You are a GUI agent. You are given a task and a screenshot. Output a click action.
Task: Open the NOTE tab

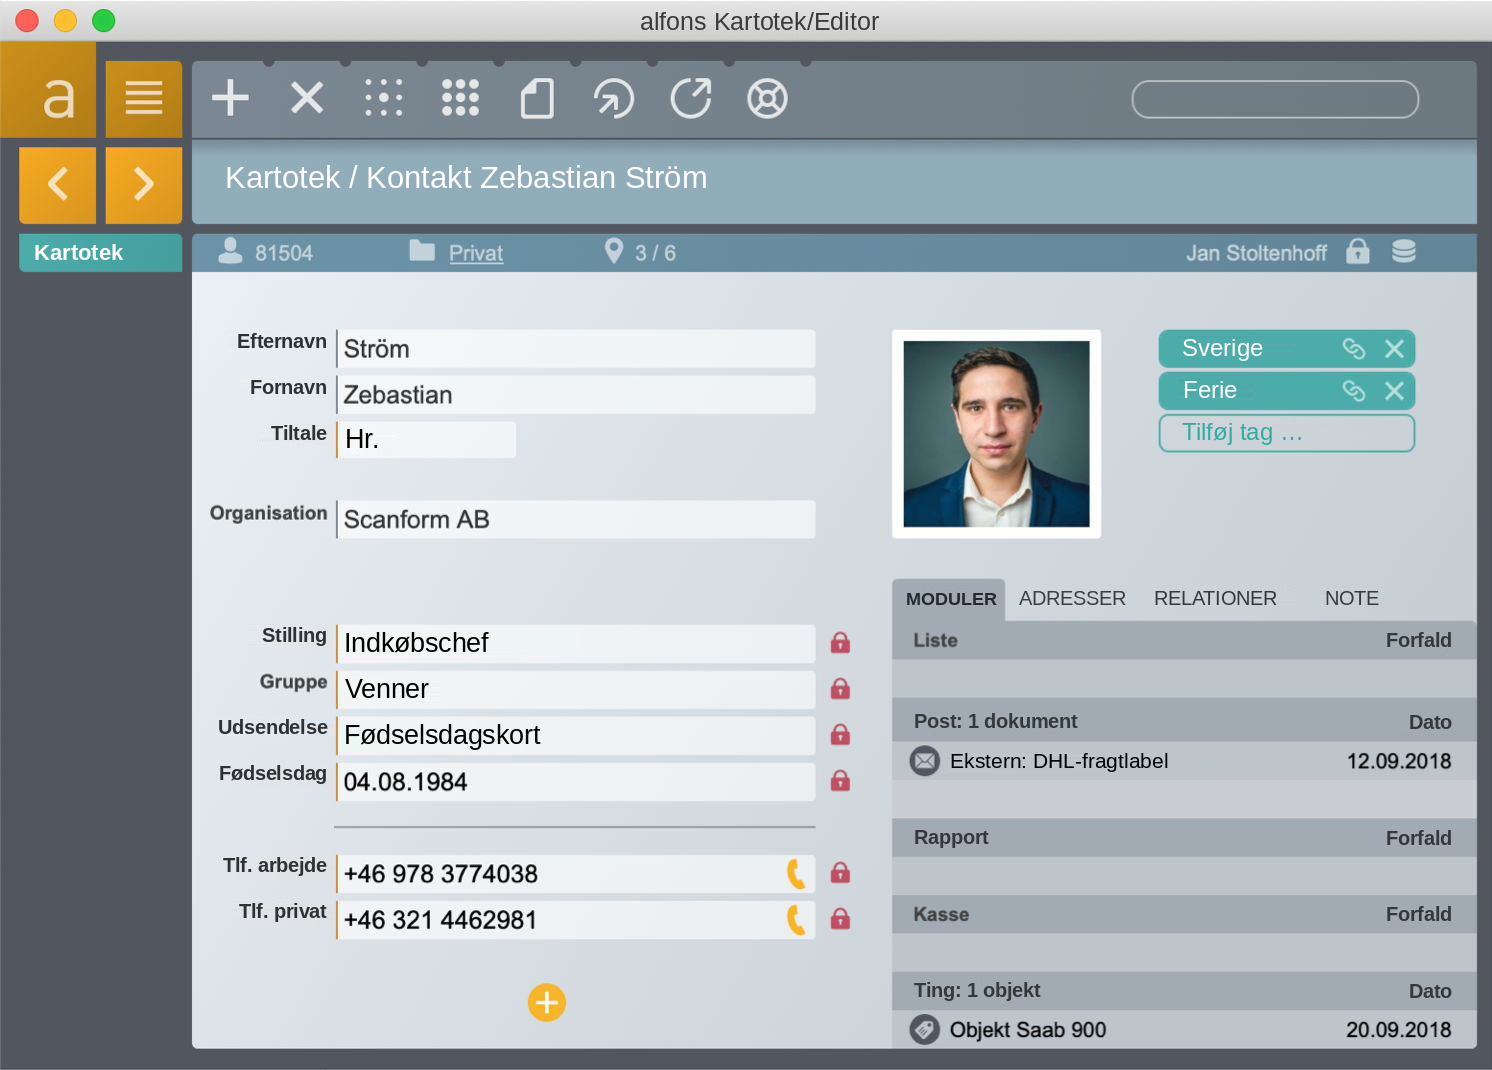pyautogui.click(x=1351, y=598)
